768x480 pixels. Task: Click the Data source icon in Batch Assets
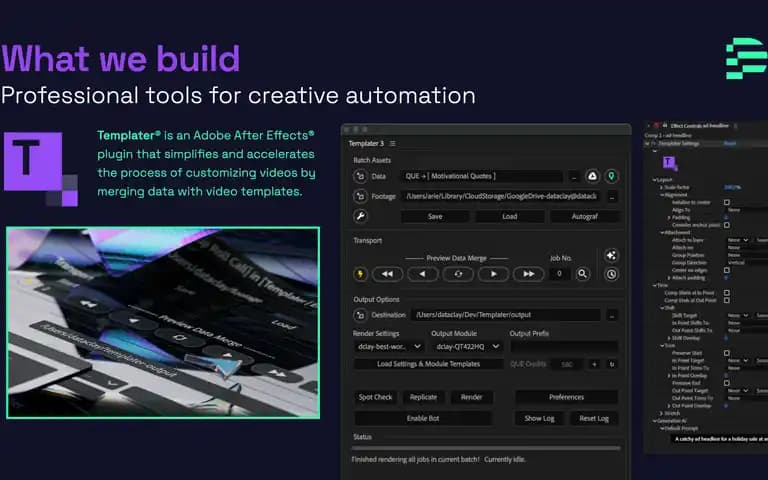coord(360,176)
